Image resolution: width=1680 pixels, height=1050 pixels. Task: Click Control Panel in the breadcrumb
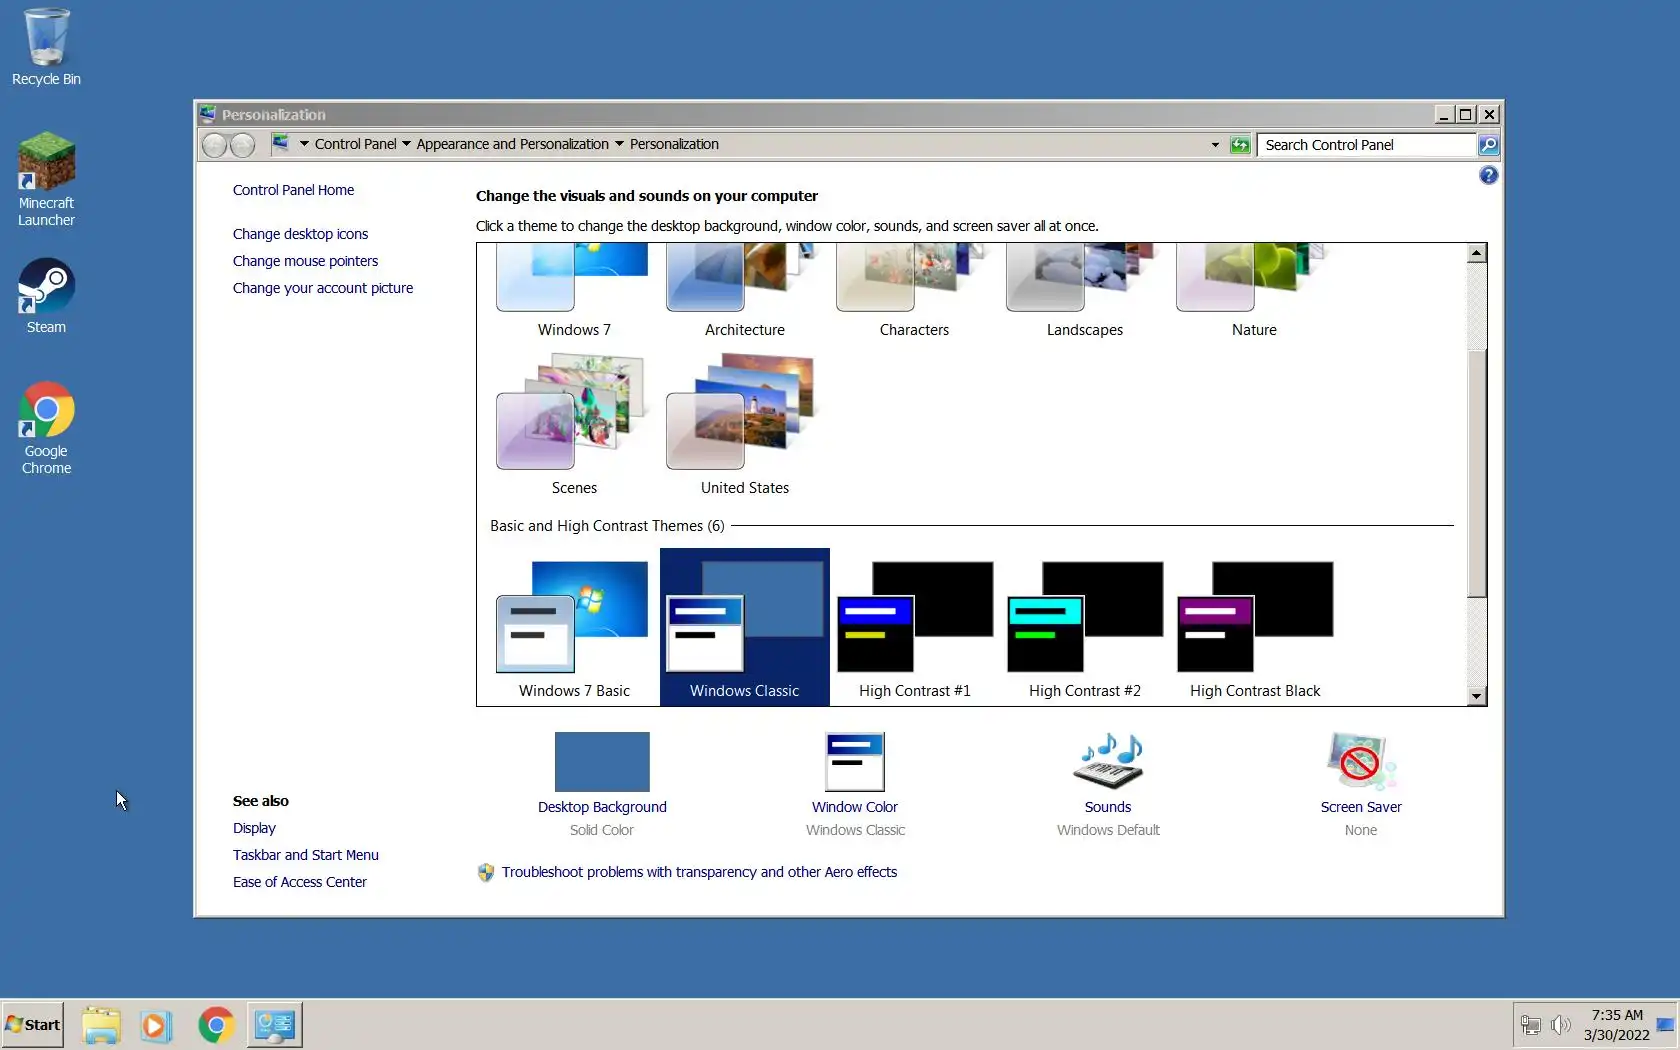pos(355,144)
